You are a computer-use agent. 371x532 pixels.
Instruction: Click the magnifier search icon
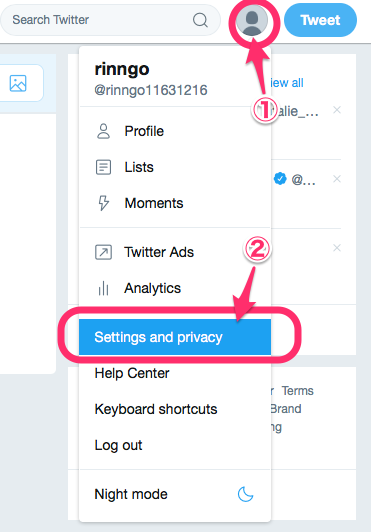click(x=200, y=20)
